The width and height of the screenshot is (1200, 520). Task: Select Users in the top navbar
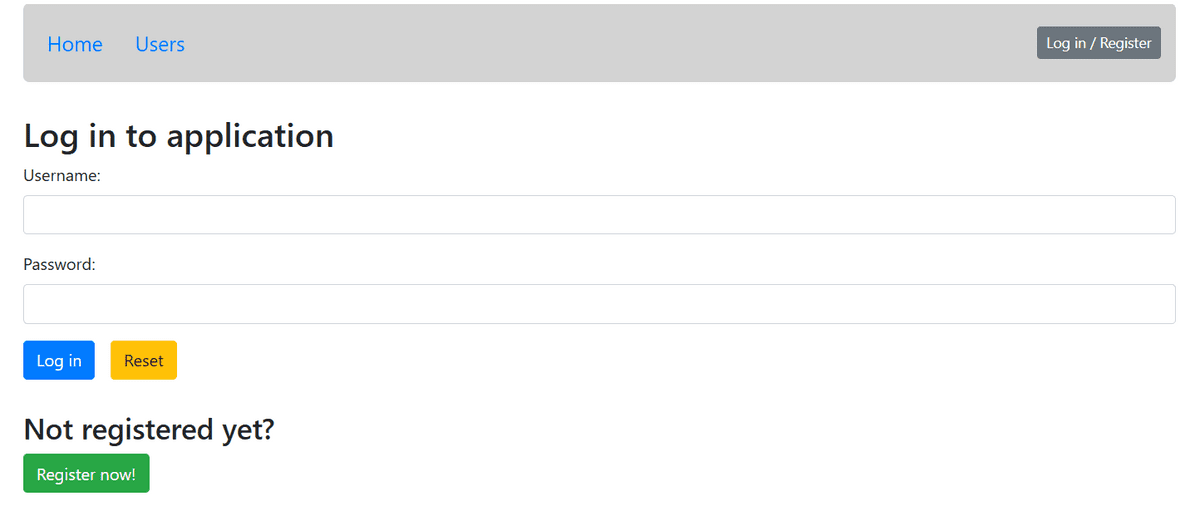[160, 44]
